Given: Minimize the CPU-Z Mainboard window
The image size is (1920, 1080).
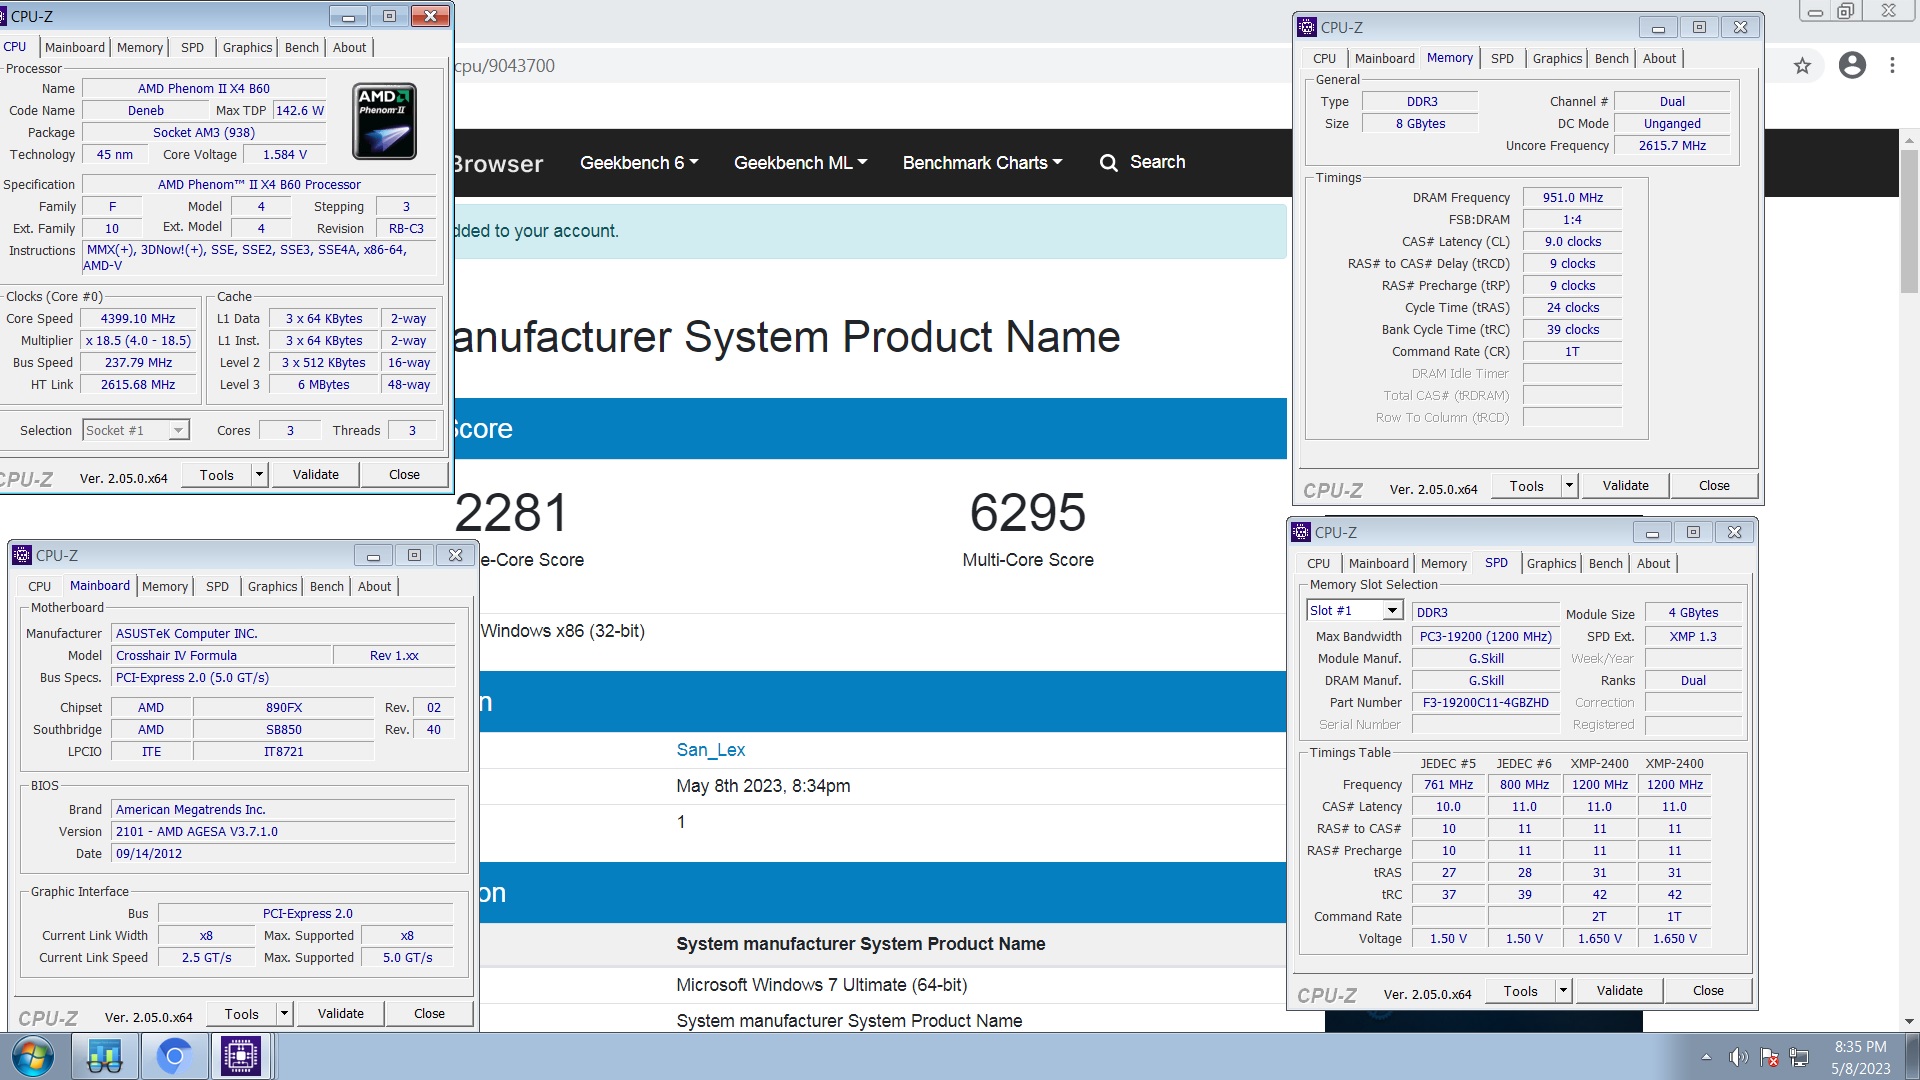Looking at the screenshot, I should 373,555.
